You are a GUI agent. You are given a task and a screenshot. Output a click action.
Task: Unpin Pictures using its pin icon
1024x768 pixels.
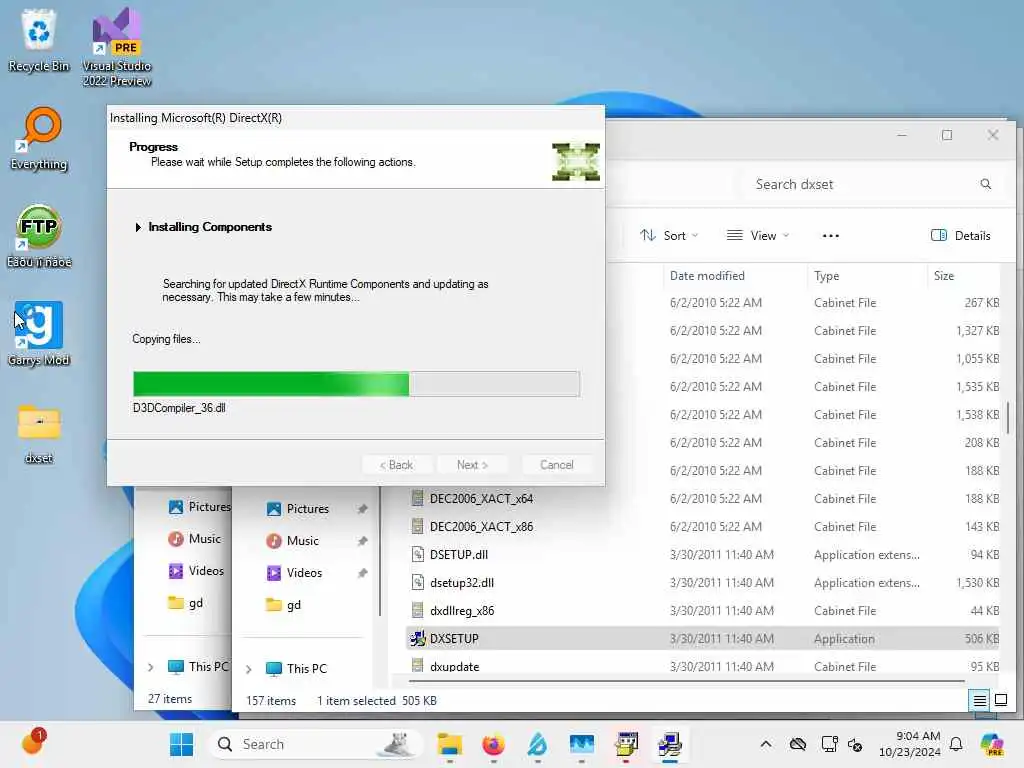pyautogui.click(x=362, y=509)
